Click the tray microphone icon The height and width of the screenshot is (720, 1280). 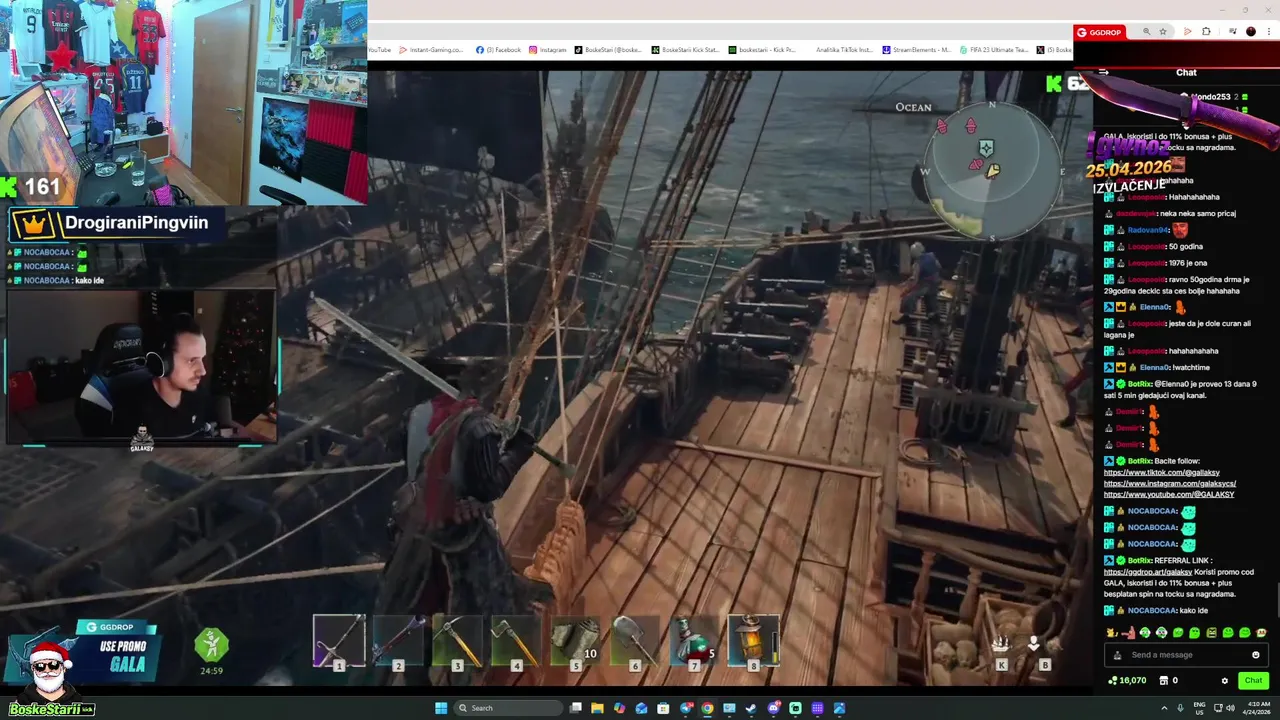point(1181,708)
